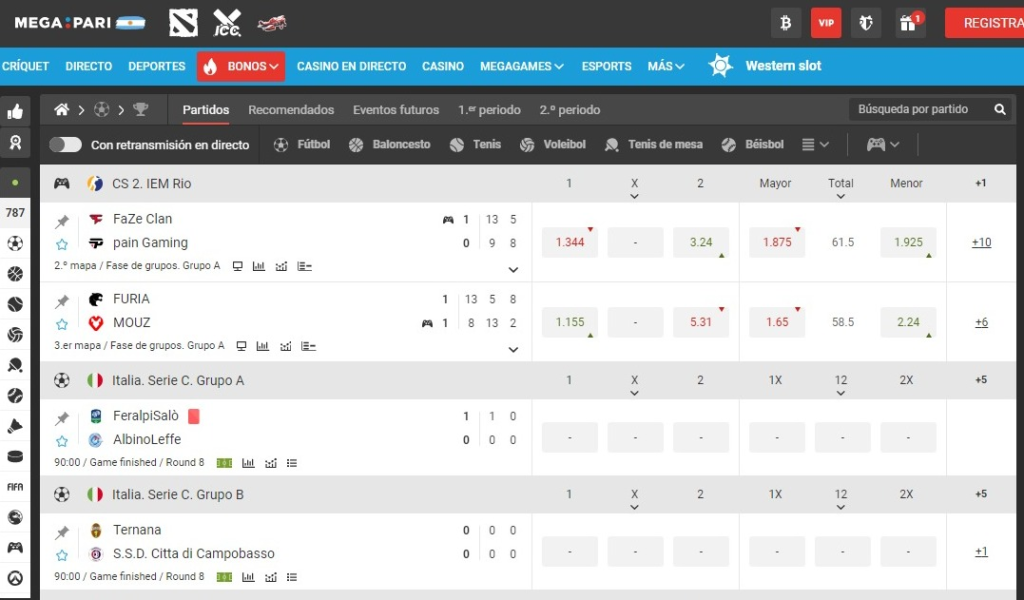Open thumbs-up recommended sidebar icon
Image resolution: width=1024 pixels, height=600 pixels.
[x=15, y=112]
